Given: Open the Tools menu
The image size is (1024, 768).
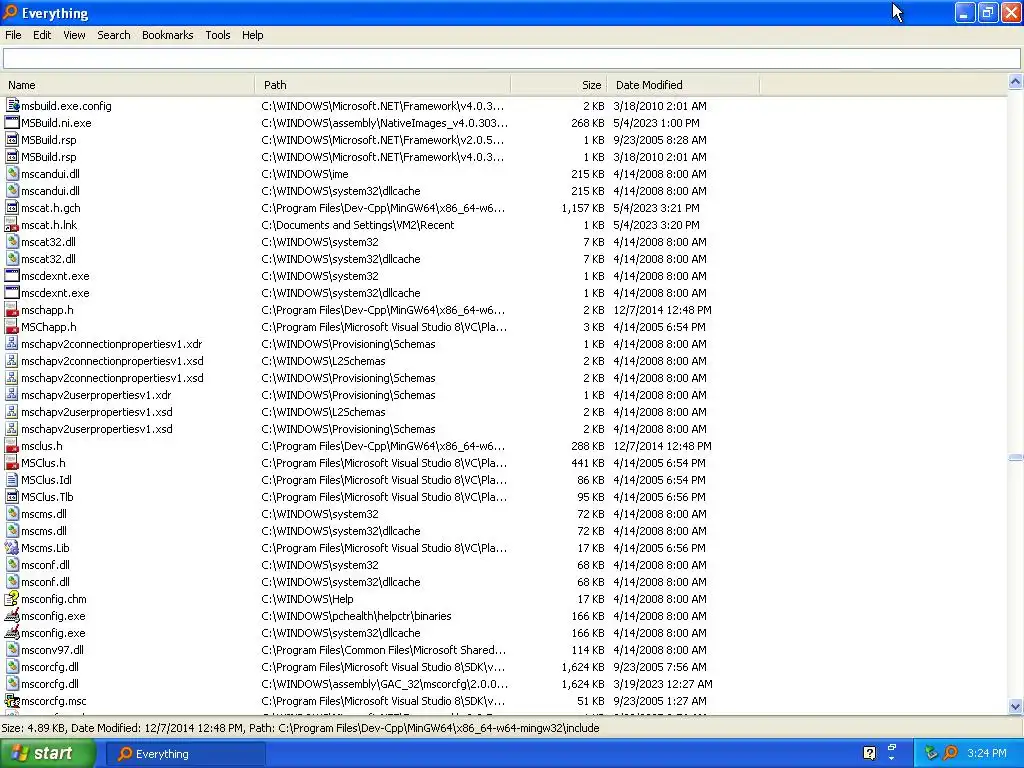Looking at the screenshot, I should point(217,35).
